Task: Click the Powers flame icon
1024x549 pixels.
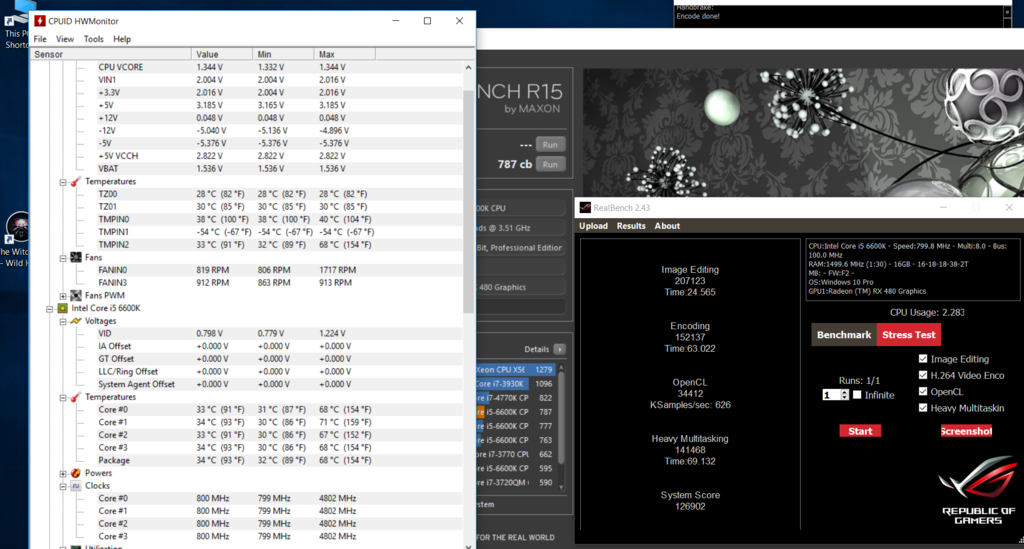Action: (76, 473)
